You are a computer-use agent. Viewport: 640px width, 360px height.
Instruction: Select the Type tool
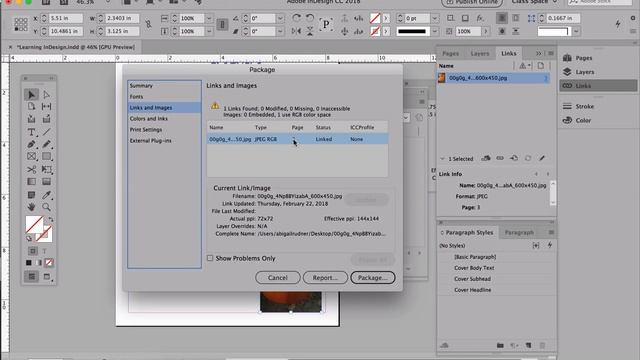pyautogui.click(x=31, y=132)
